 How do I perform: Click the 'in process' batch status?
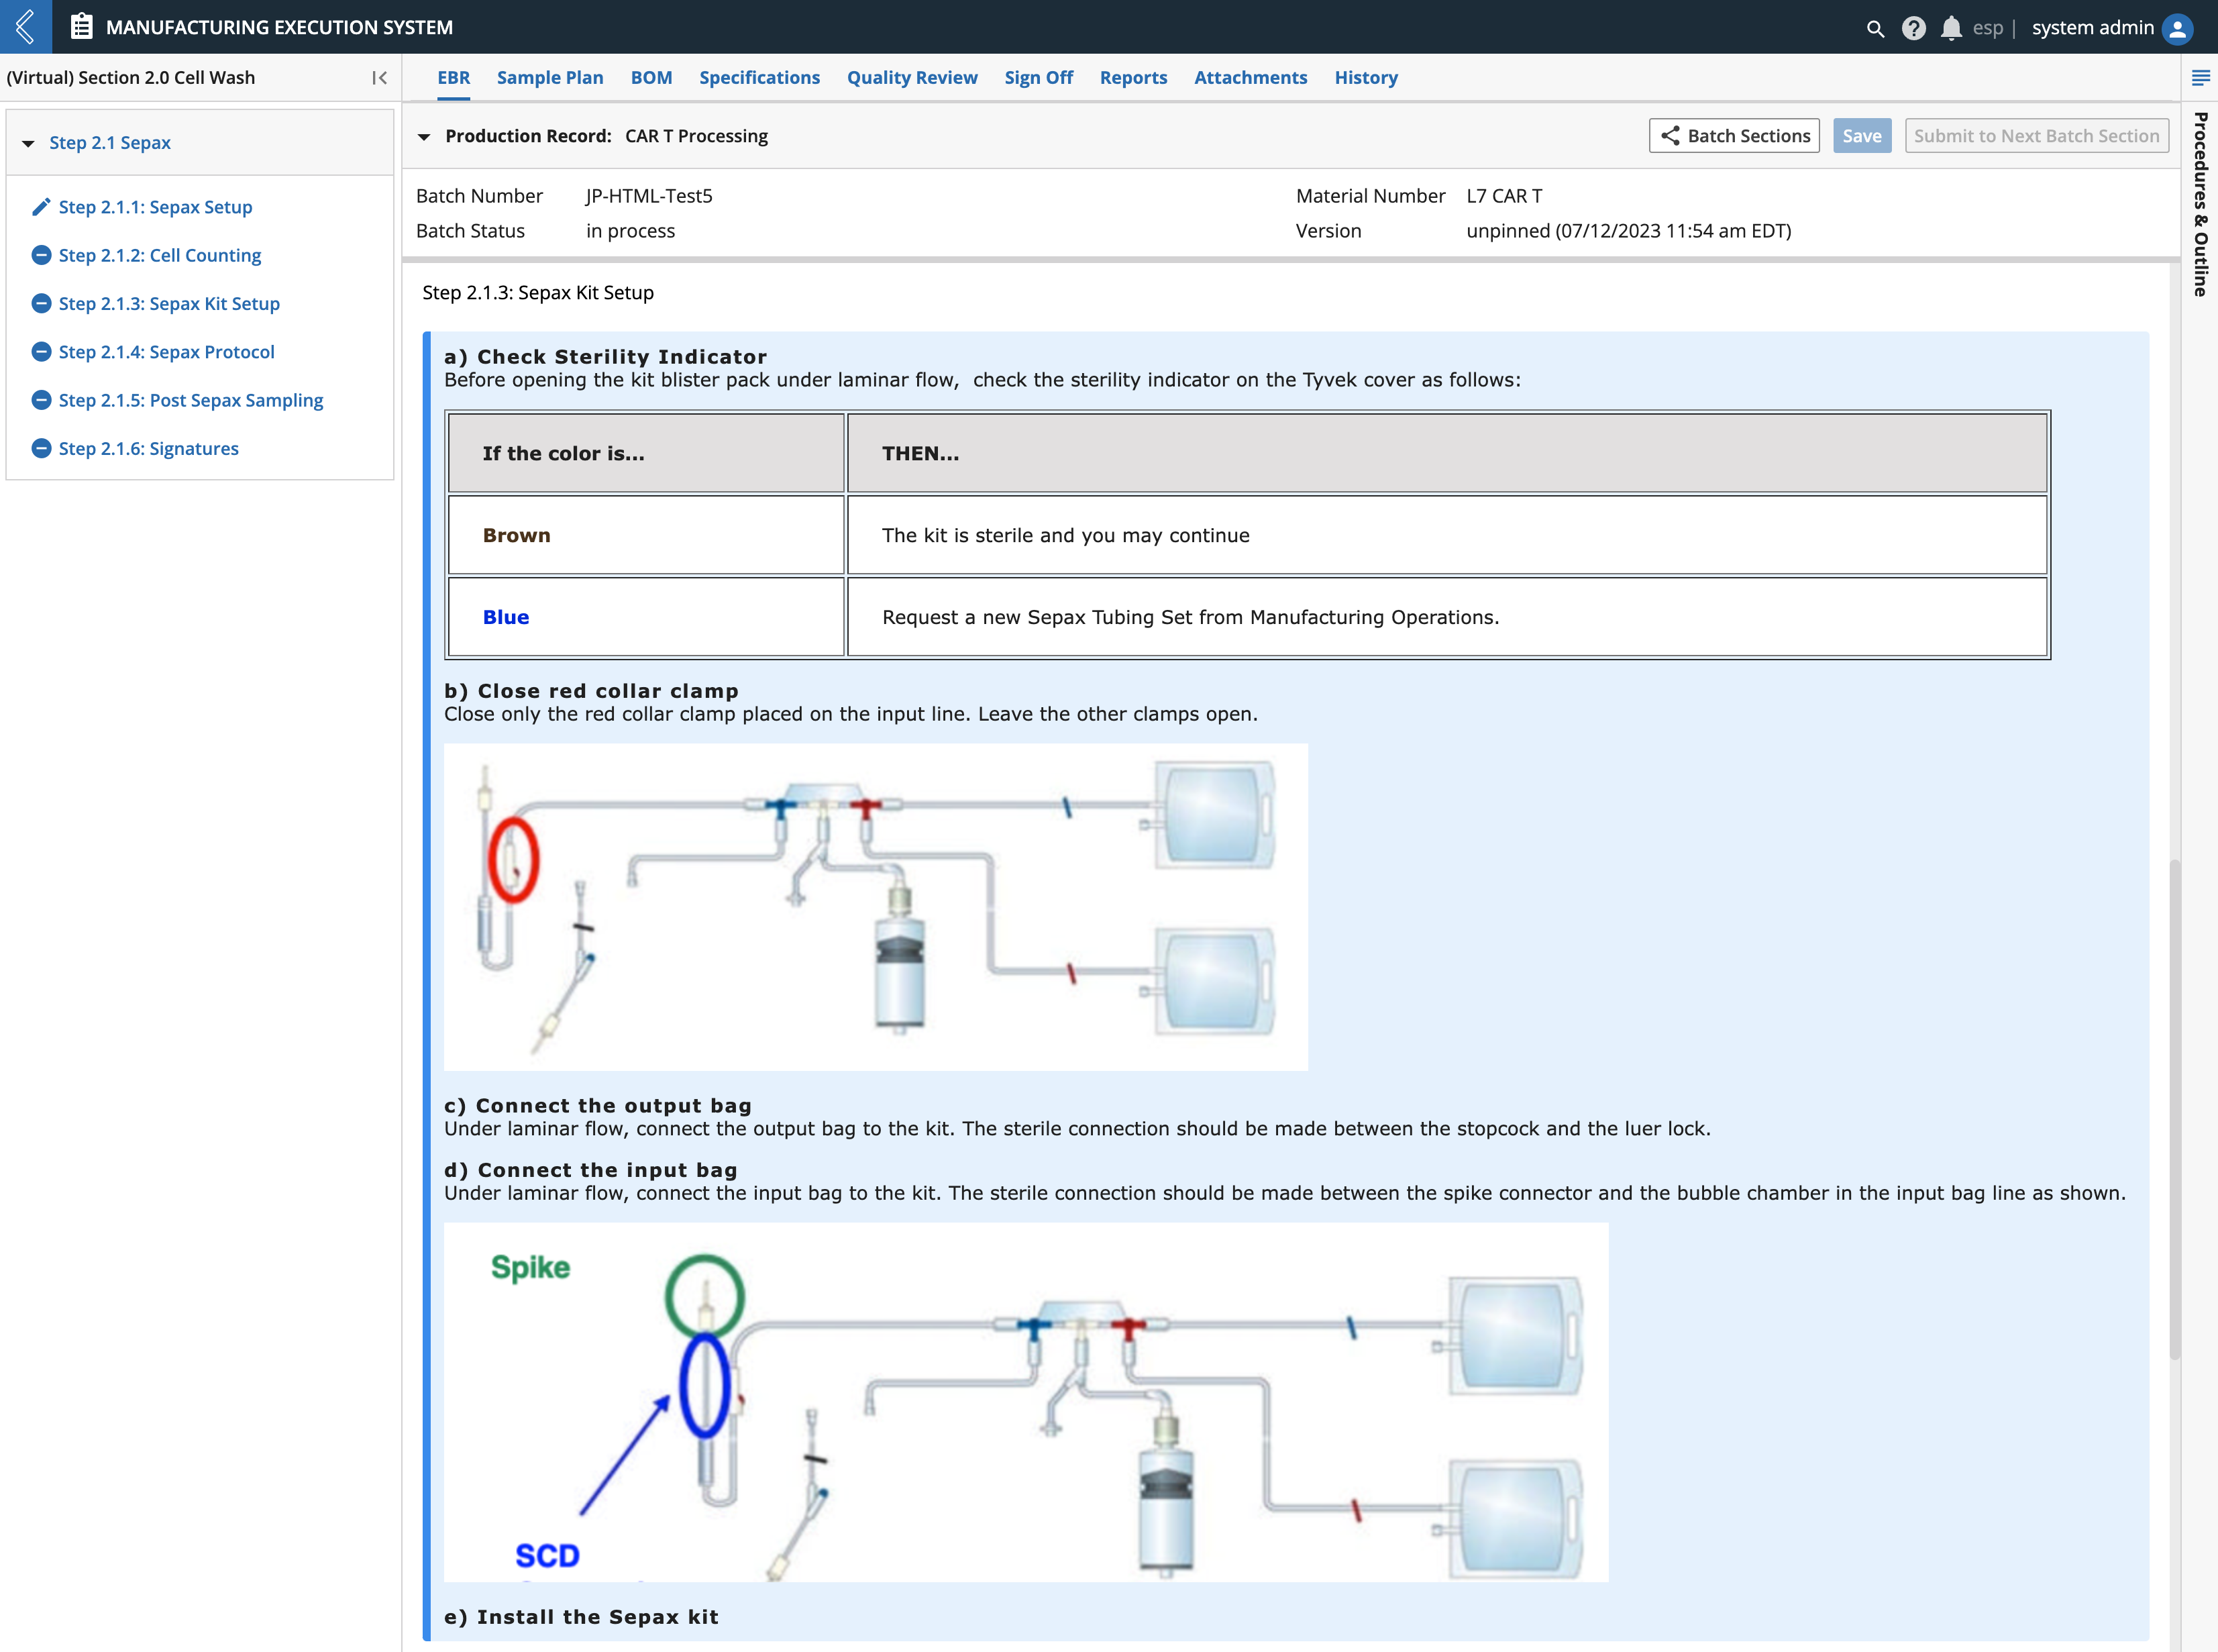pyautogui.click(x=630, y=231)
